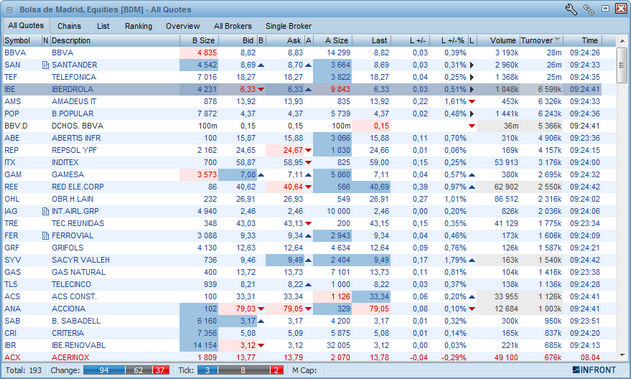Sort by the B Size column header
631x379 pixels.
(199, 40)
